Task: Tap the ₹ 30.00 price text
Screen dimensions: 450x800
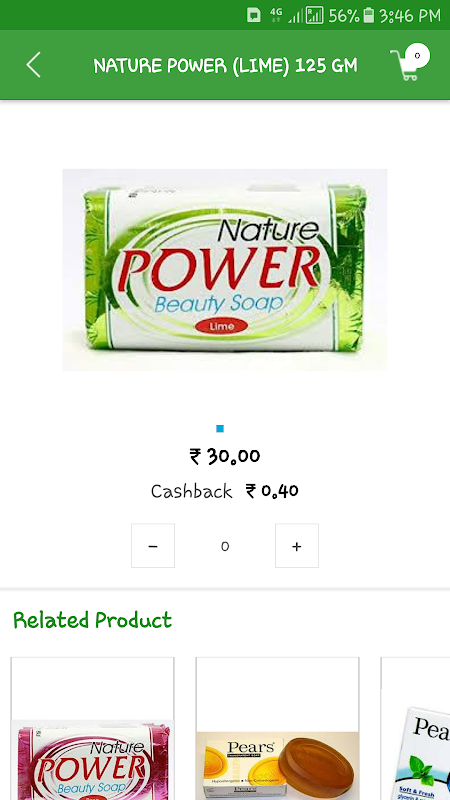Action: coord(225,456)
